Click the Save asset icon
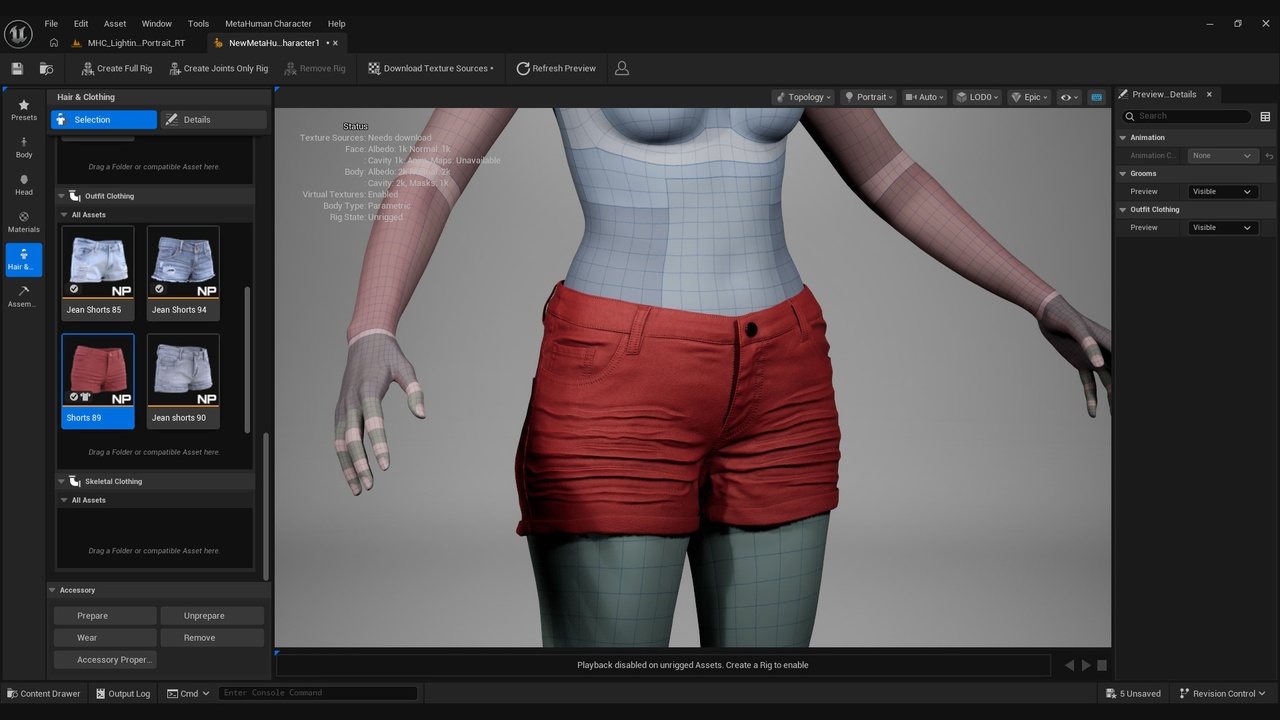1280x720 pixels. point(17,68)
